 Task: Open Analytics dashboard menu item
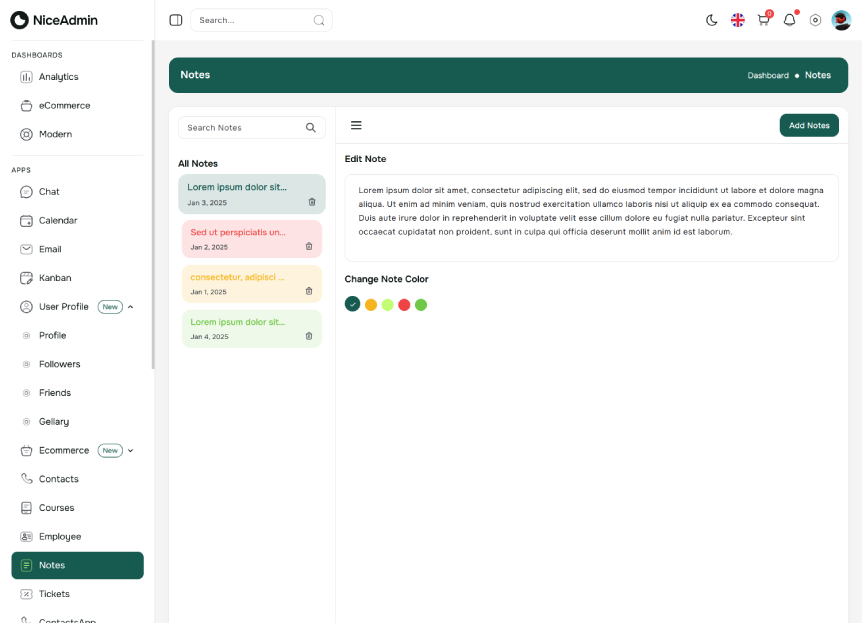click(78, 77)
